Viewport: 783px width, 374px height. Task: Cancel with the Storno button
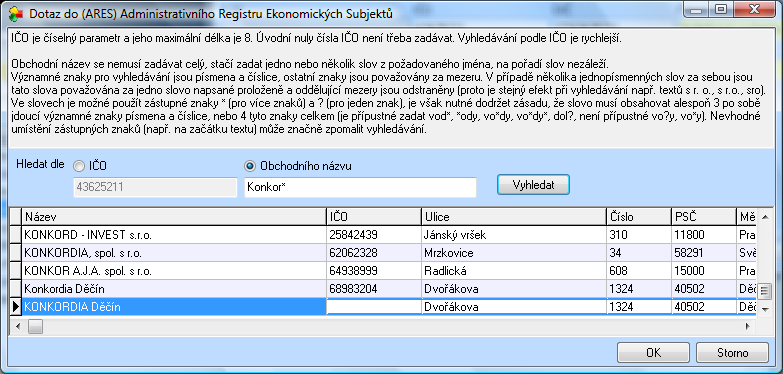coord(732,353)
